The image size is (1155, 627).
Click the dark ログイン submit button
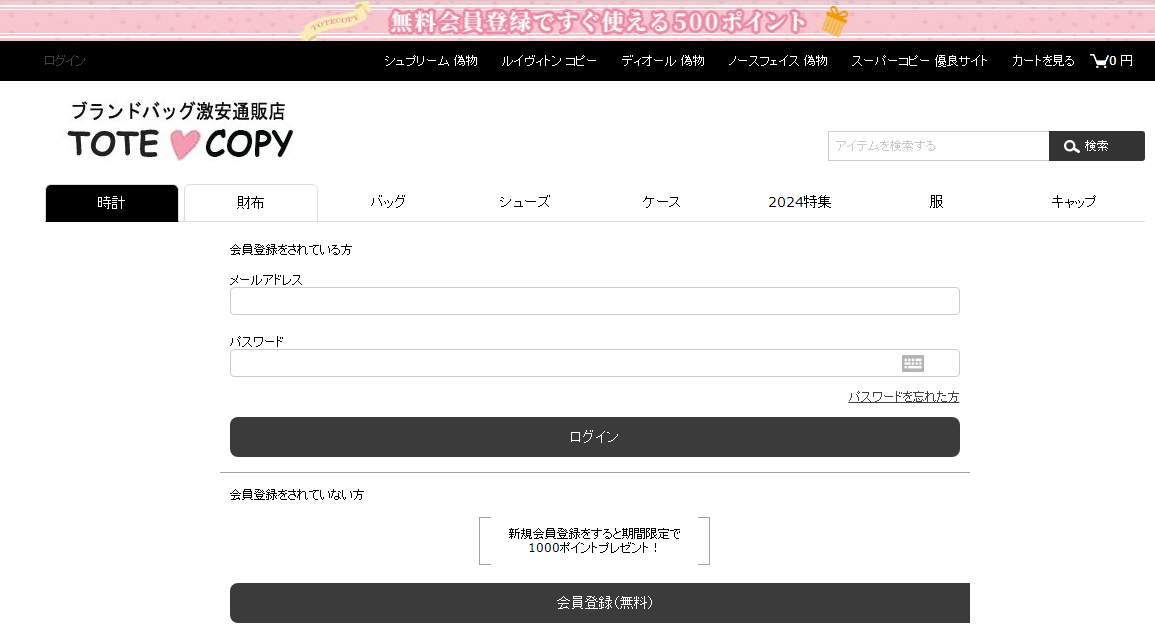594,437
